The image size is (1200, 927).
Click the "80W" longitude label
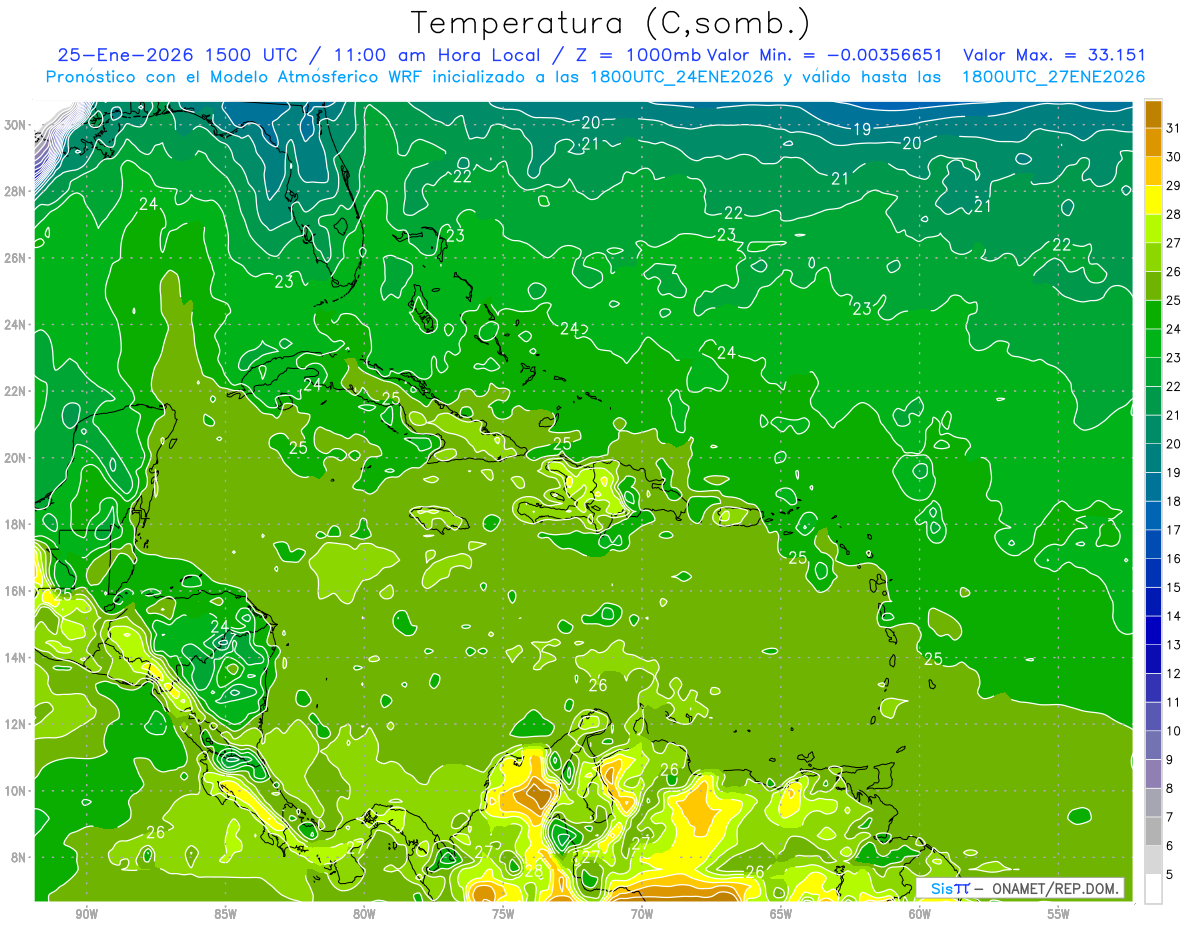point(364,915)
